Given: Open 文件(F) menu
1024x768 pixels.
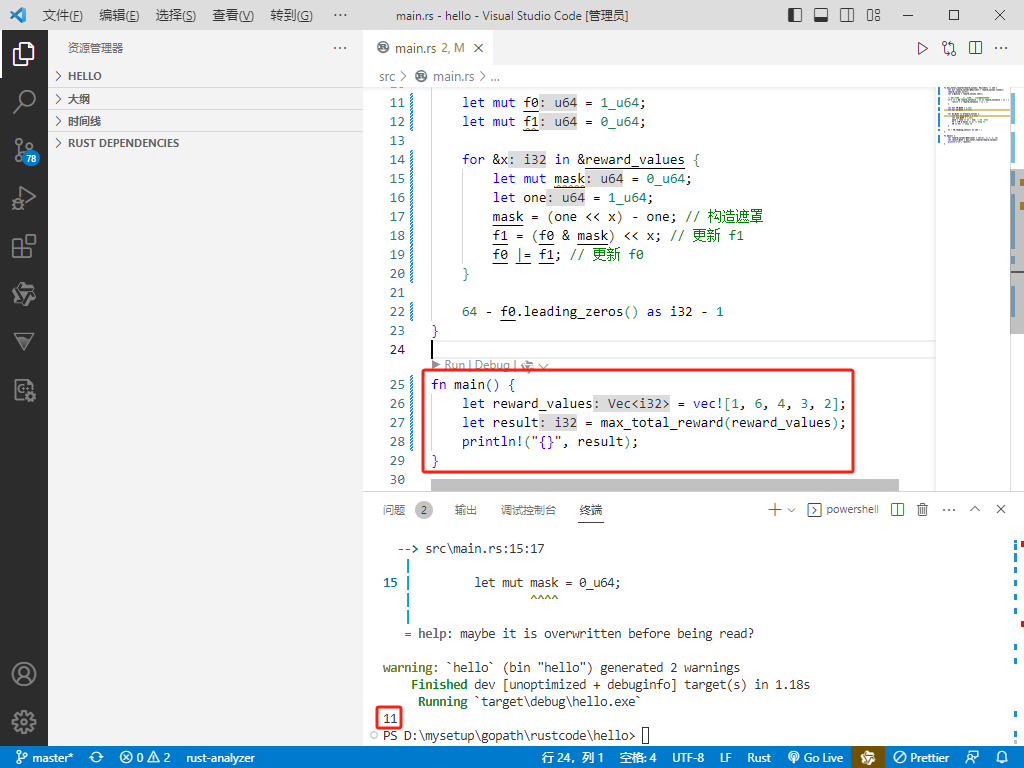Looking at the screenshot, I should click(x=63, y=15).
